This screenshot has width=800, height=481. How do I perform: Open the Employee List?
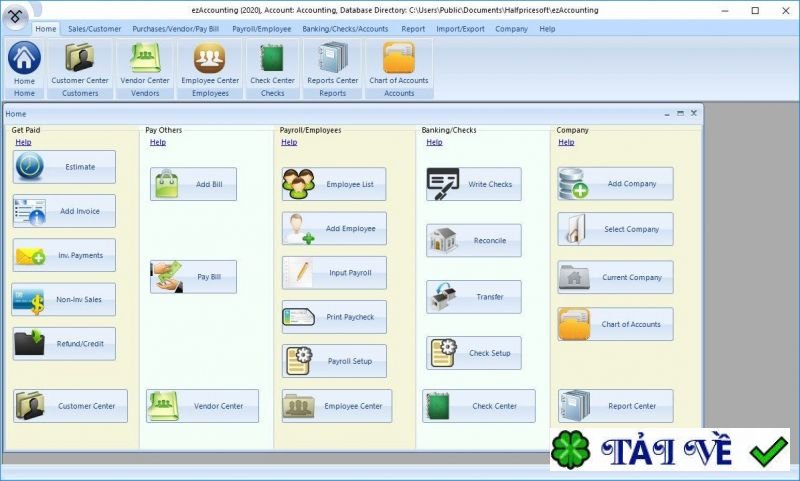(x=334, y=184)
